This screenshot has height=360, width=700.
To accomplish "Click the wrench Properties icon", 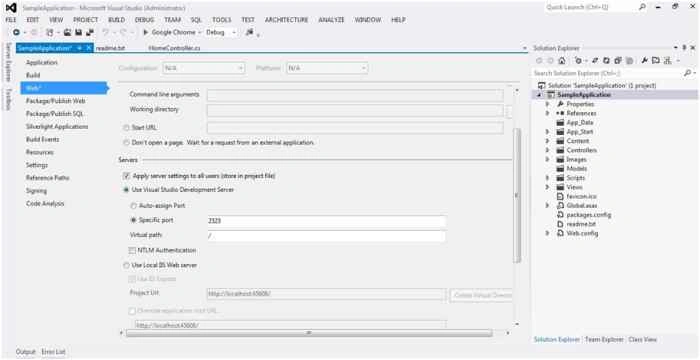I will coord(644,60).
